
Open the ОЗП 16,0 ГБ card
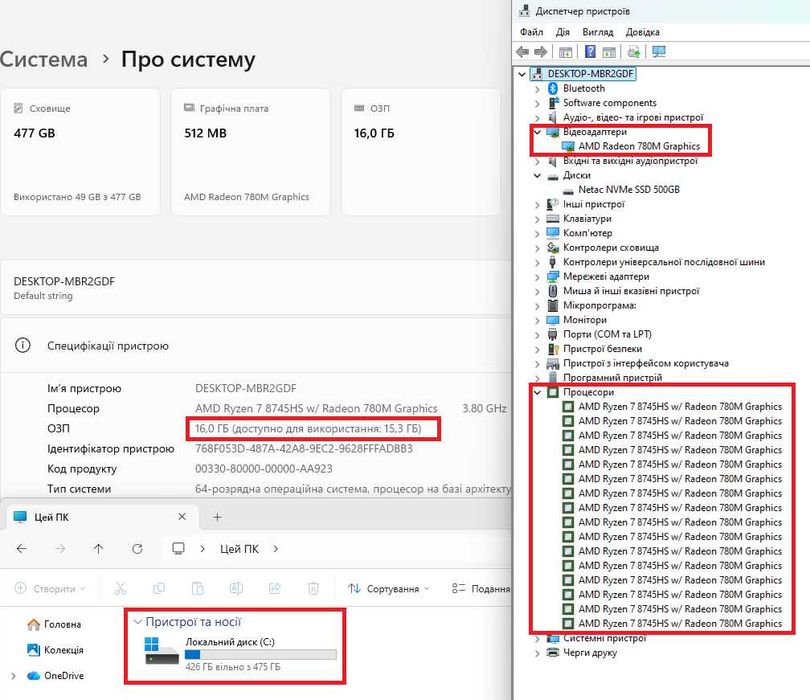[x=421, y=152]
